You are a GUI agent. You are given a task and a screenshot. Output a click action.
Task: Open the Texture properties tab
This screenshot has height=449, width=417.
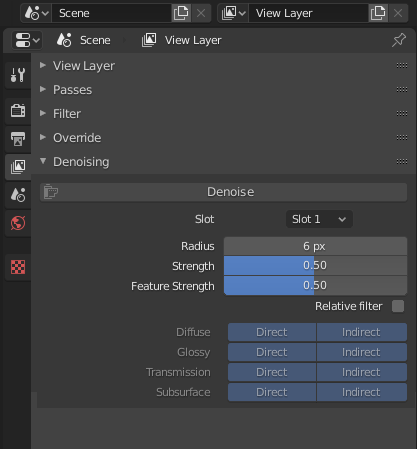[18, 267]
